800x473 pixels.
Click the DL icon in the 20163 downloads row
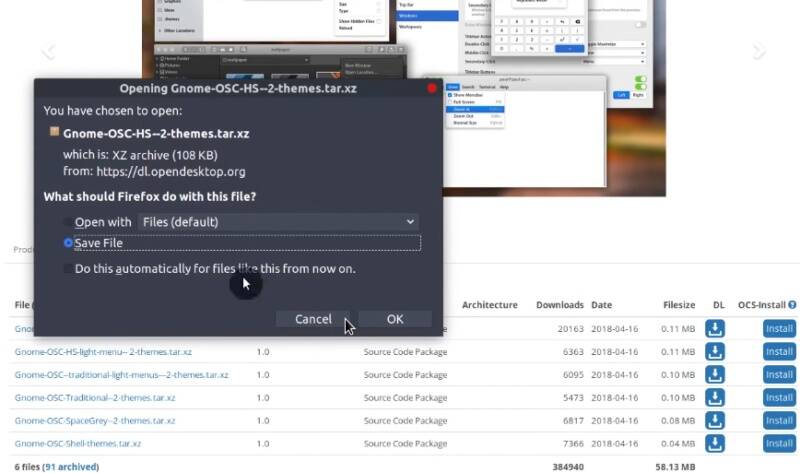(715, 329)
